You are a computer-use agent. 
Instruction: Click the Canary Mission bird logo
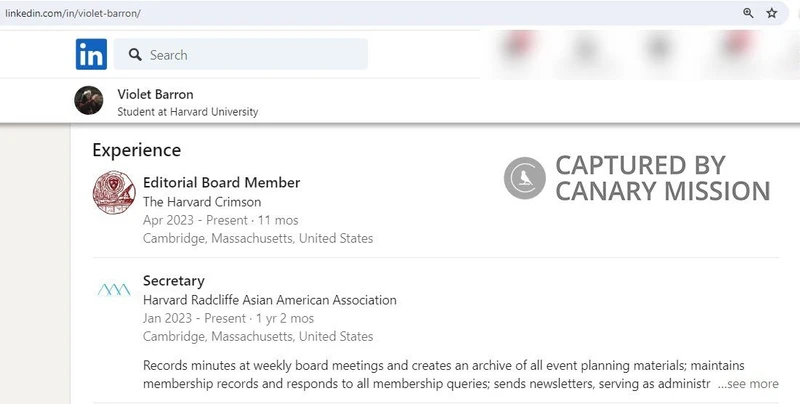coord(524,178)
